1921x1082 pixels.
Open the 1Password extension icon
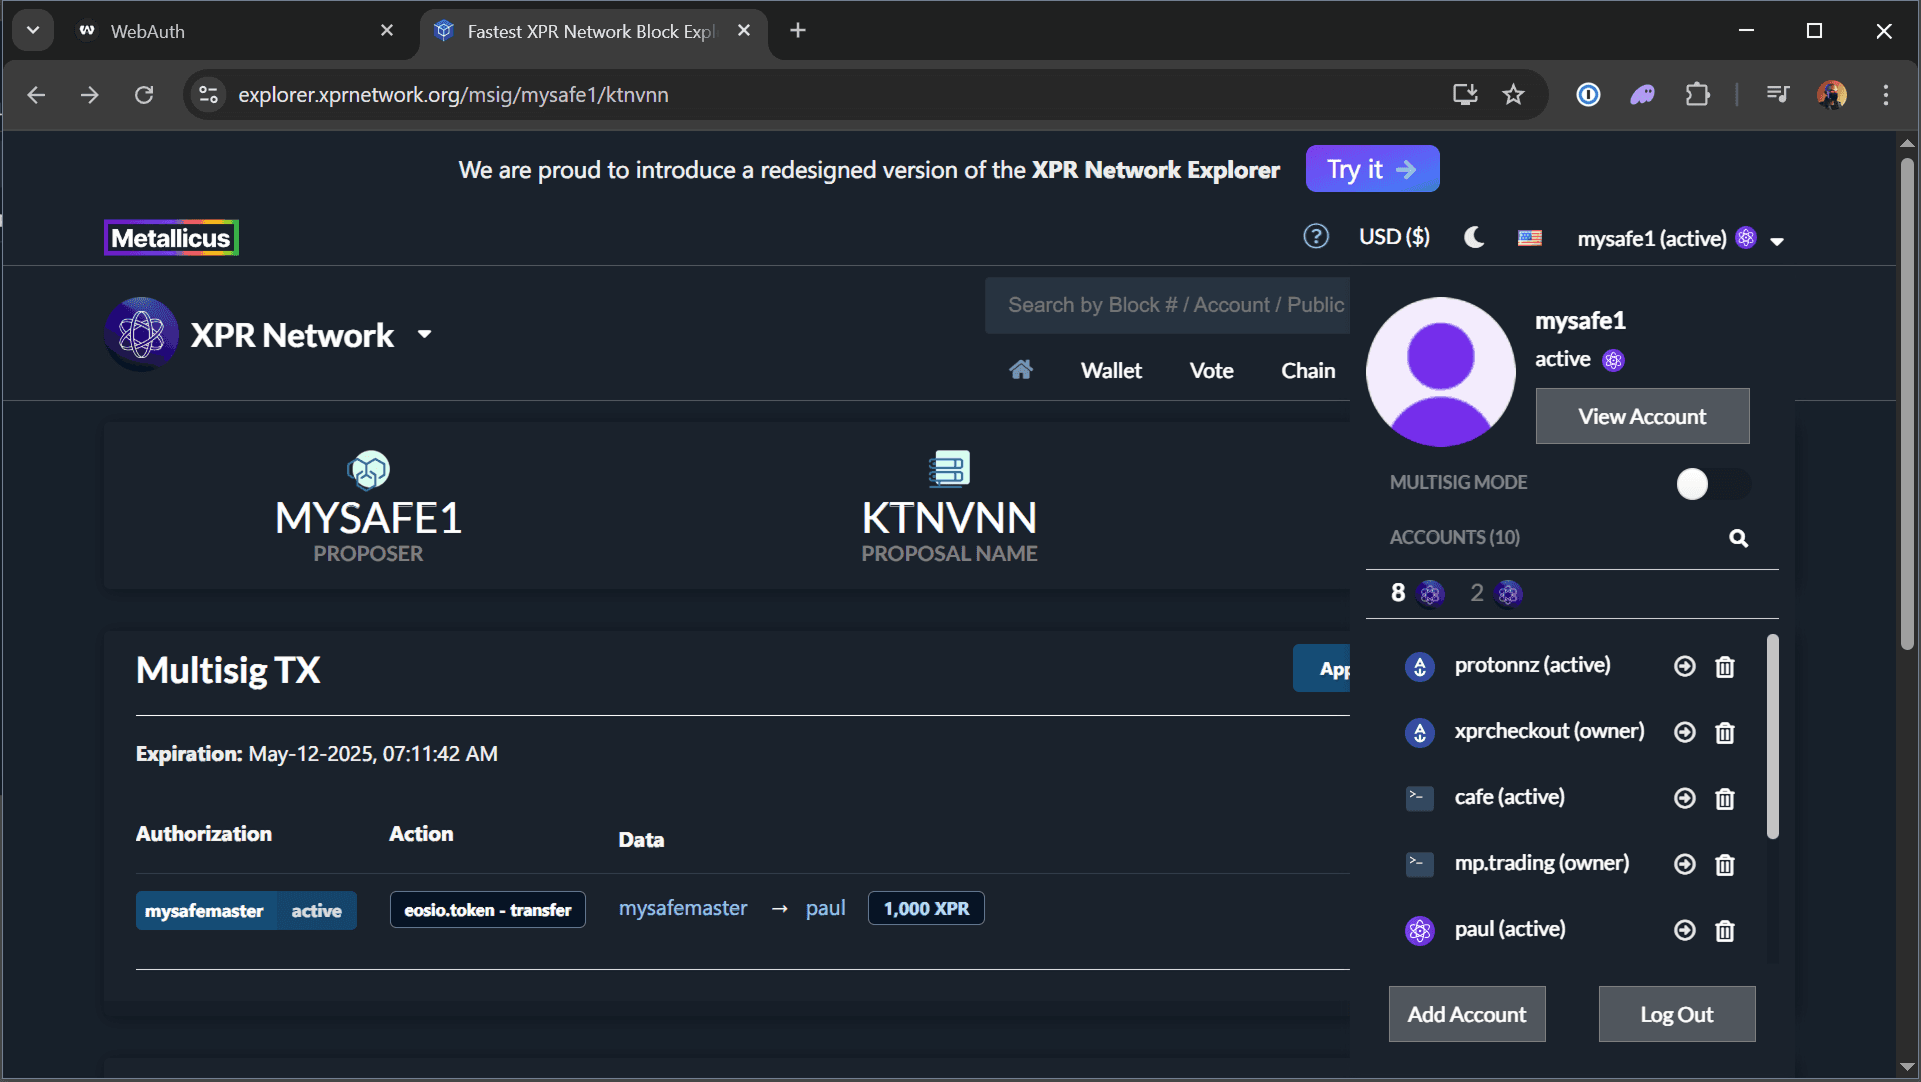coord(1588,94)
